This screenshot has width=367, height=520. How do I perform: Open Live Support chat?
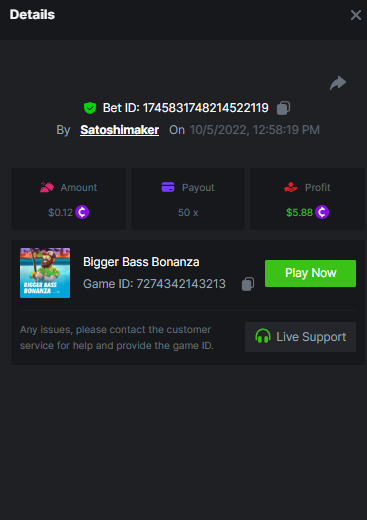(x=300, y=337)
